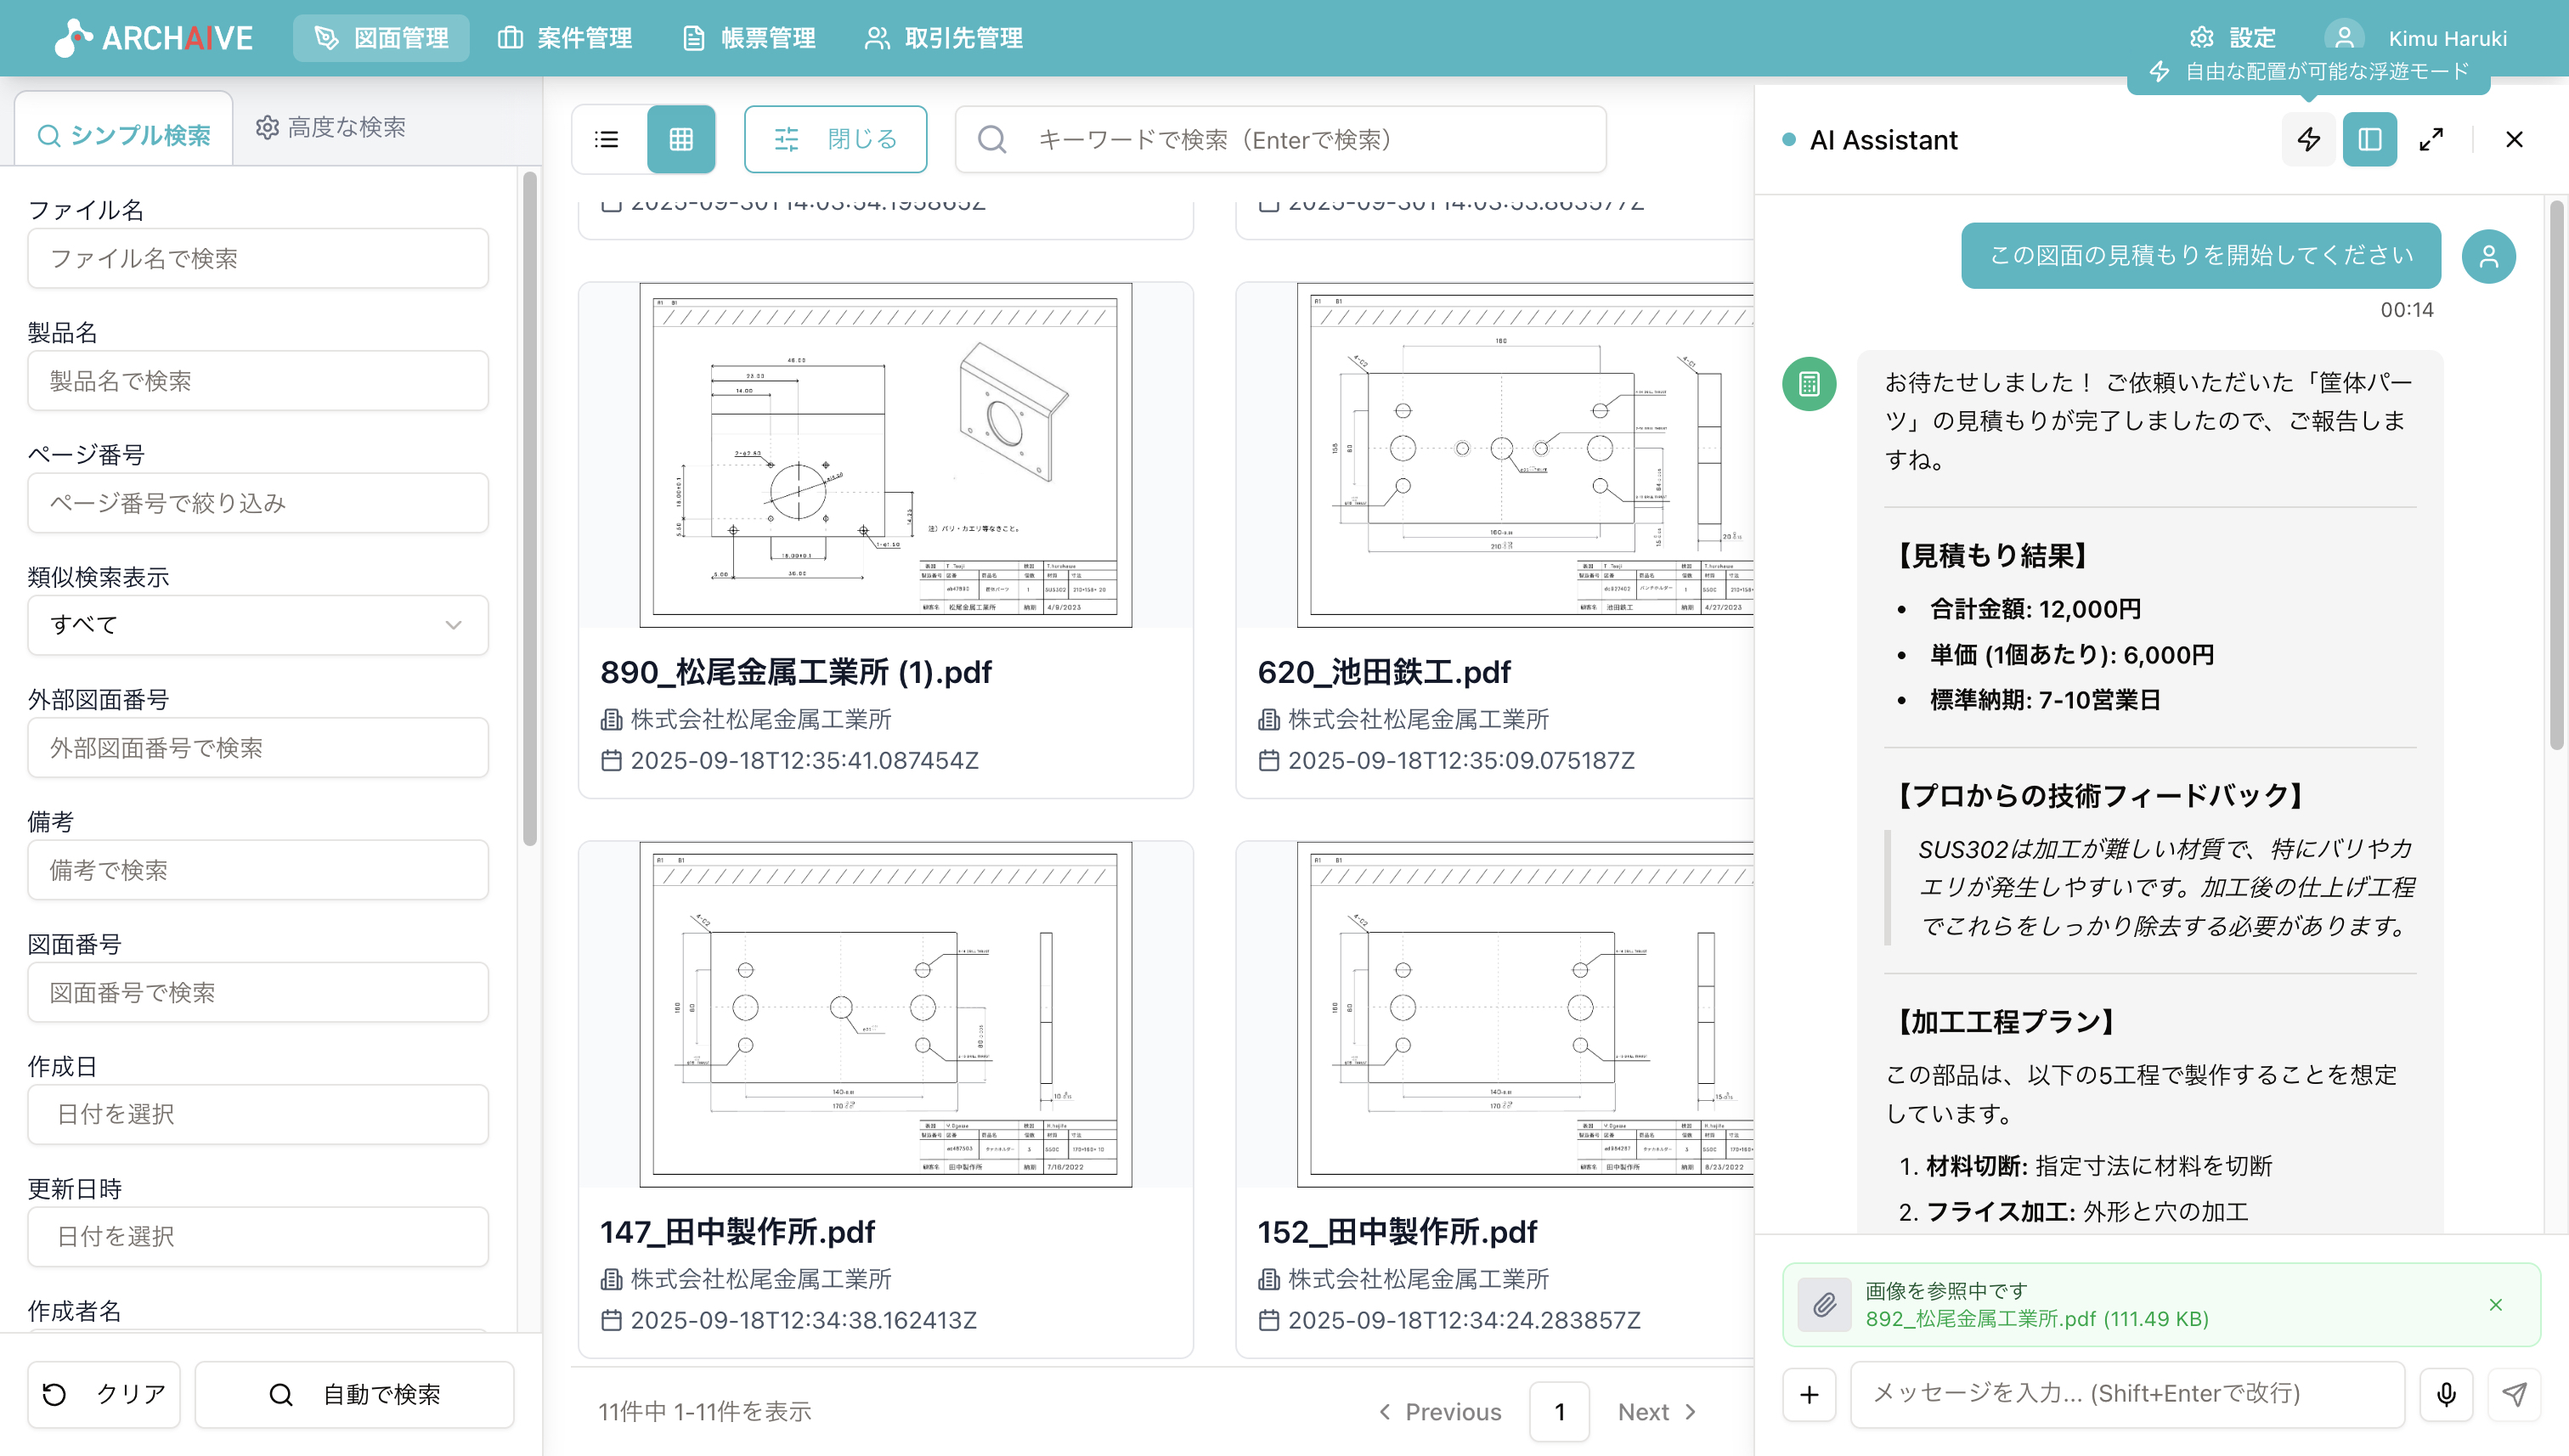Open the 案件管理 menu item

click(565, 38)
